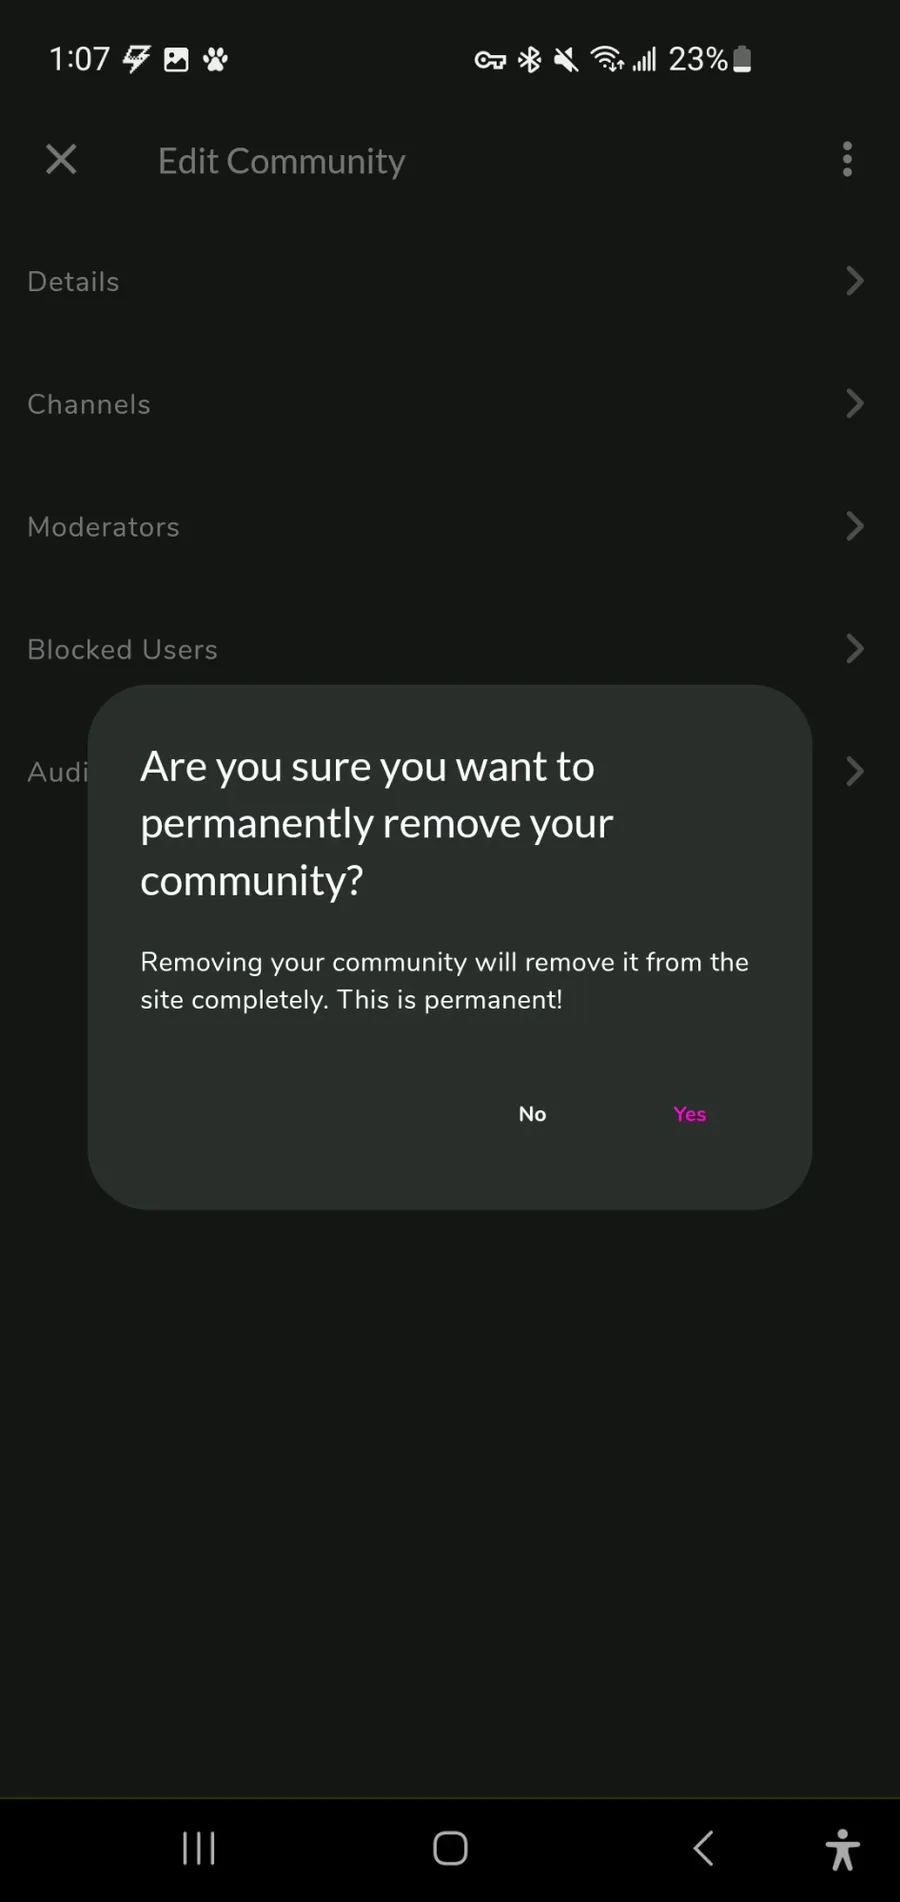
Task: Tap the Wi-Fi status icon
Action: 607,60
